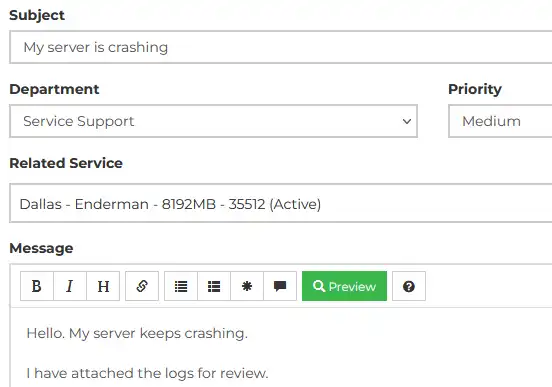Viewport: 552px width, 387px height.
Task: Click the asterisk code icon in toolbar
Action: tap(247, 286)
